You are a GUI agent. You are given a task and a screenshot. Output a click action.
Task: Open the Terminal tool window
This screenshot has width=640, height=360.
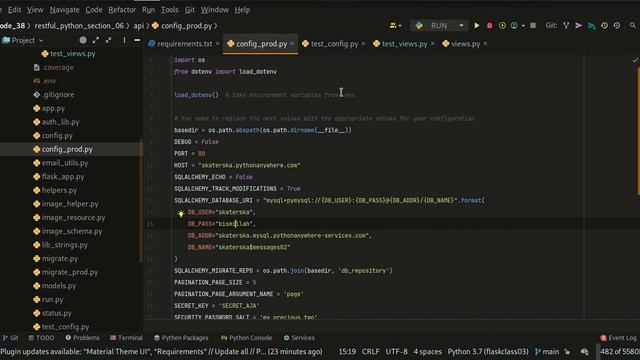[127, 338]
